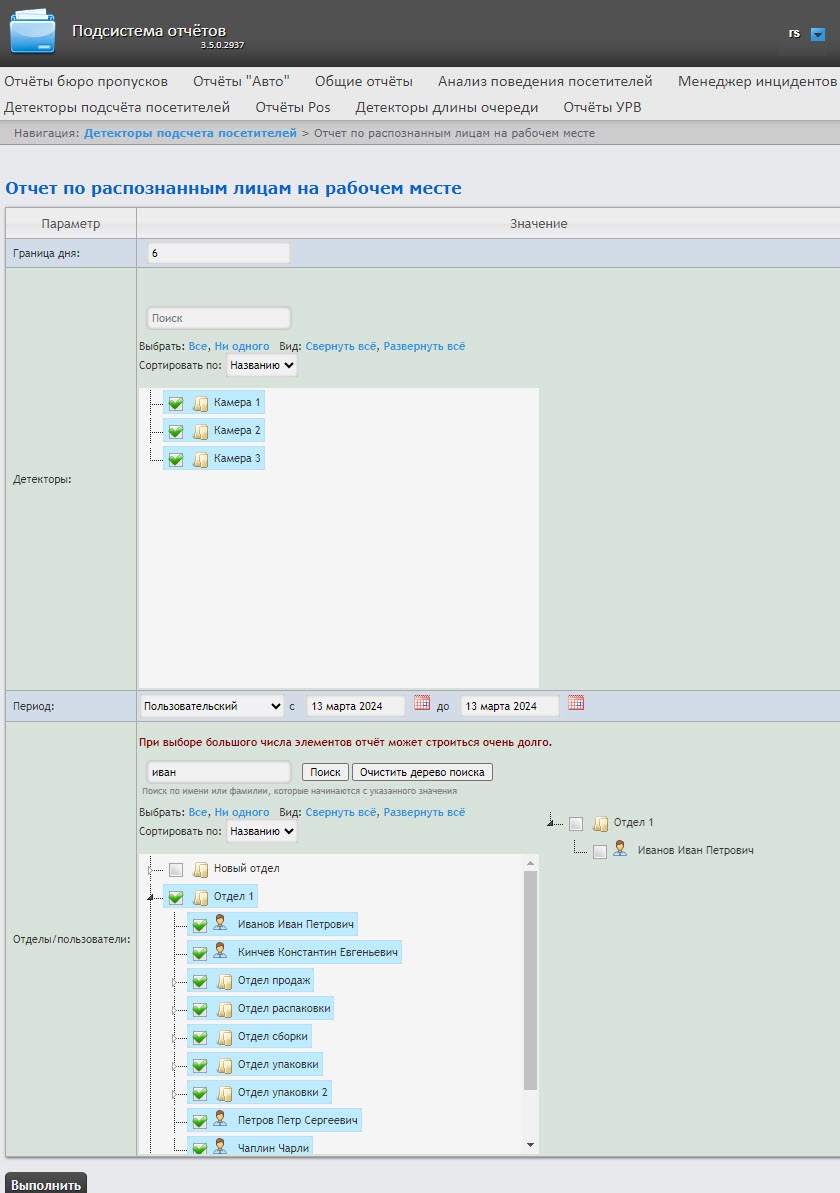Screen dimensions: 840x1193
Task: Click folder icon next to Камера 1
Action: click(x=200, y=403)
